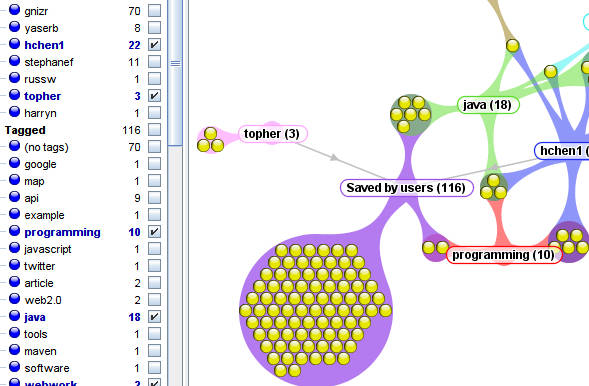
Task: Click the blue sphere icon beside maven
Action: tap(14, 350)
